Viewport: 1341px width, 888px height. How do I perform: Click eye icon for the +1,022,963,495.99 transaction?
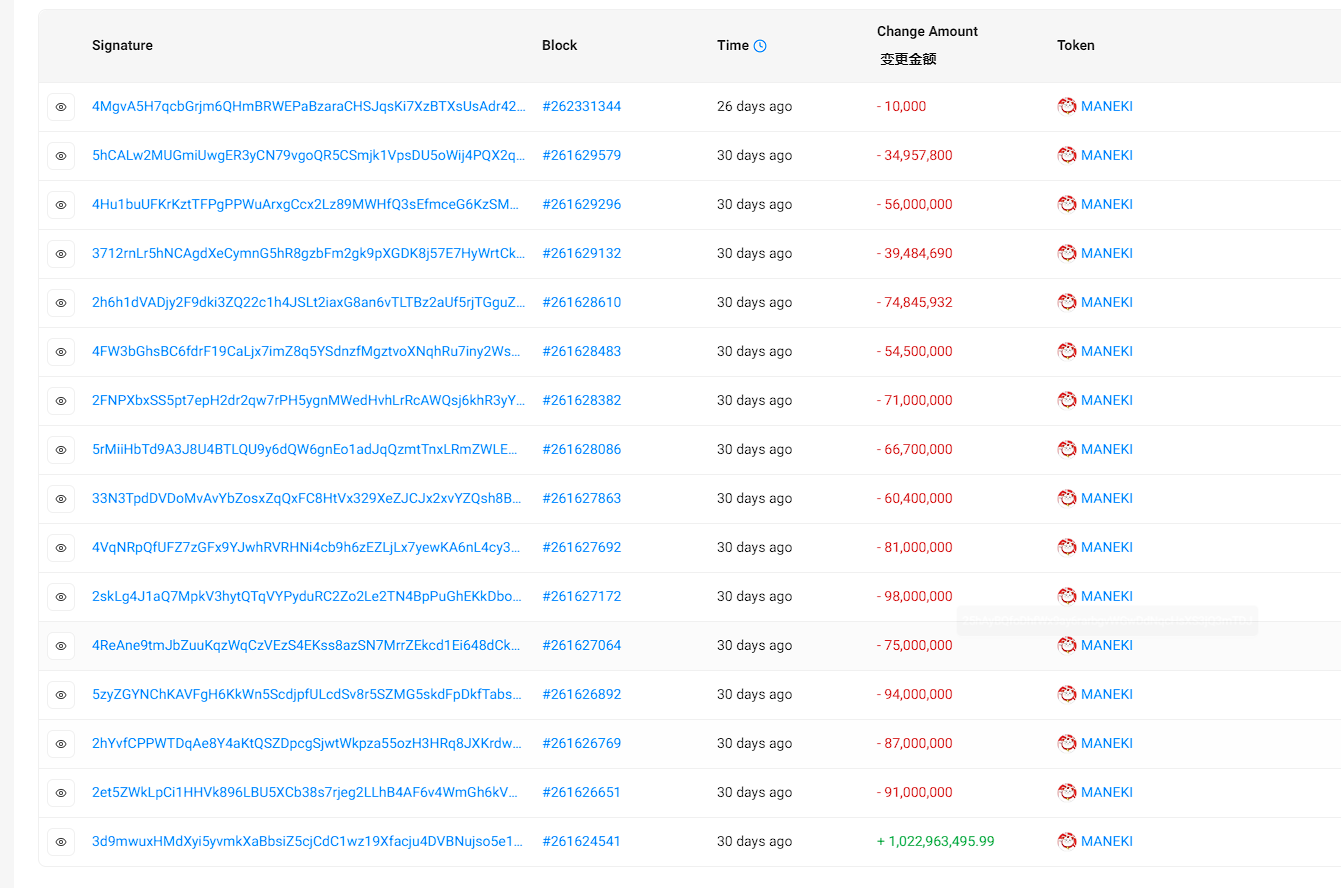pos(61,842)
